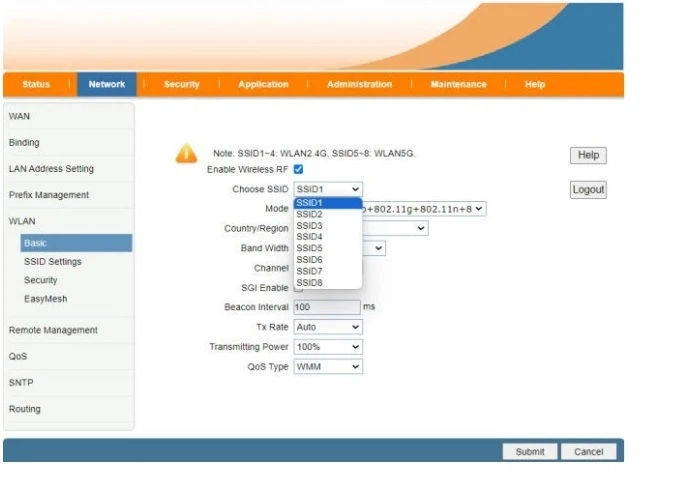694x496 pixels.
Task: Open the Status tab
Action: tap(36, 85)
